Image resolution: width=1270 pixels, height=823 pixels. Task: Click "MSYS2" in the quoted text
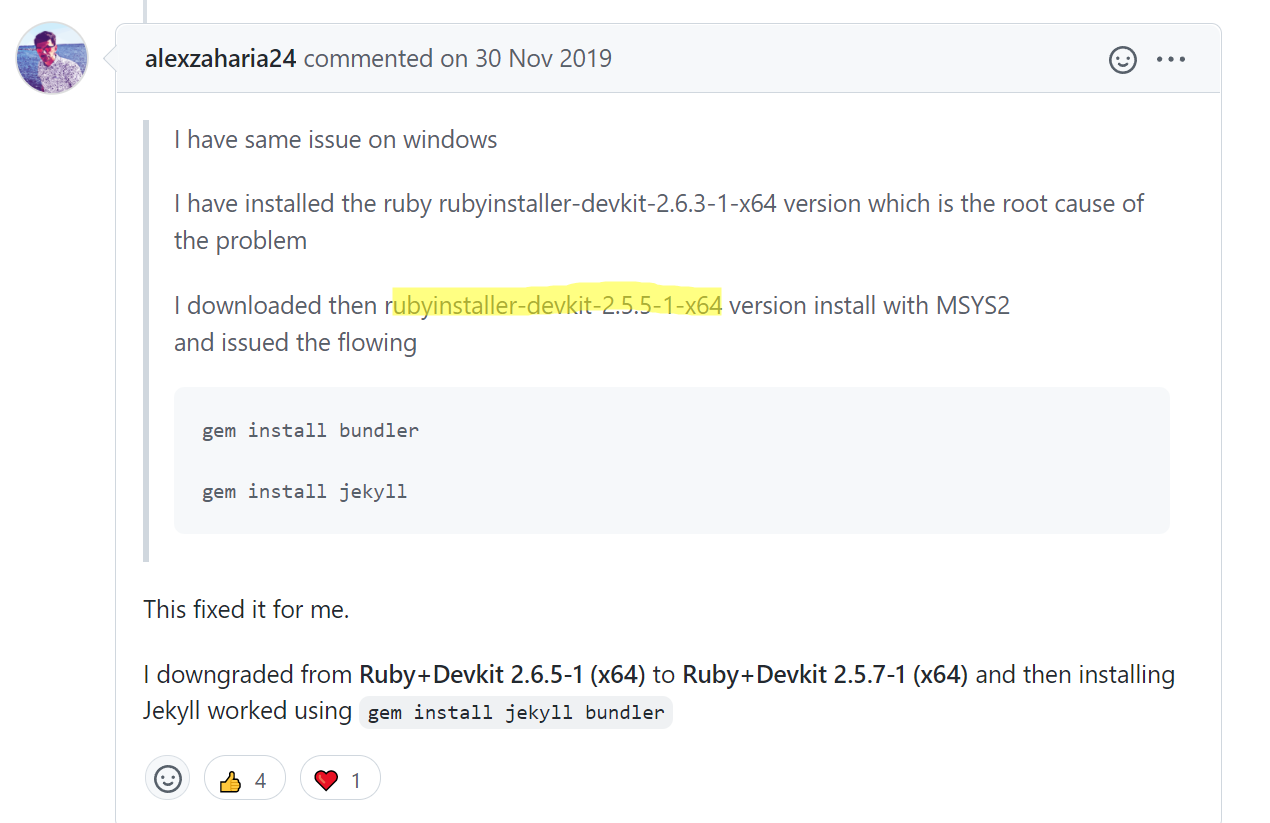[x=972, y=305]
